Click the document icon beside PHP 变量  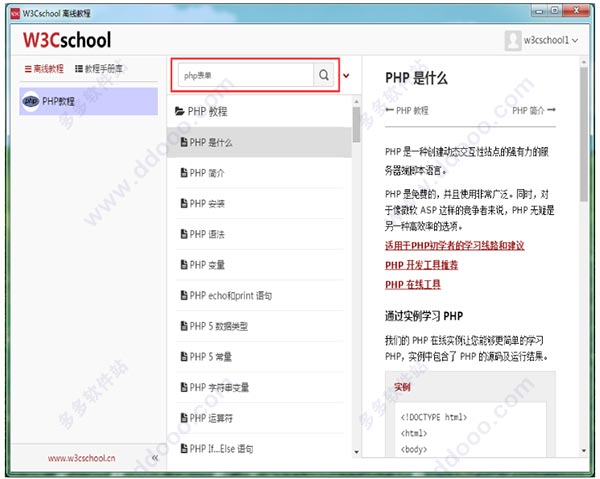pos(184,264)
